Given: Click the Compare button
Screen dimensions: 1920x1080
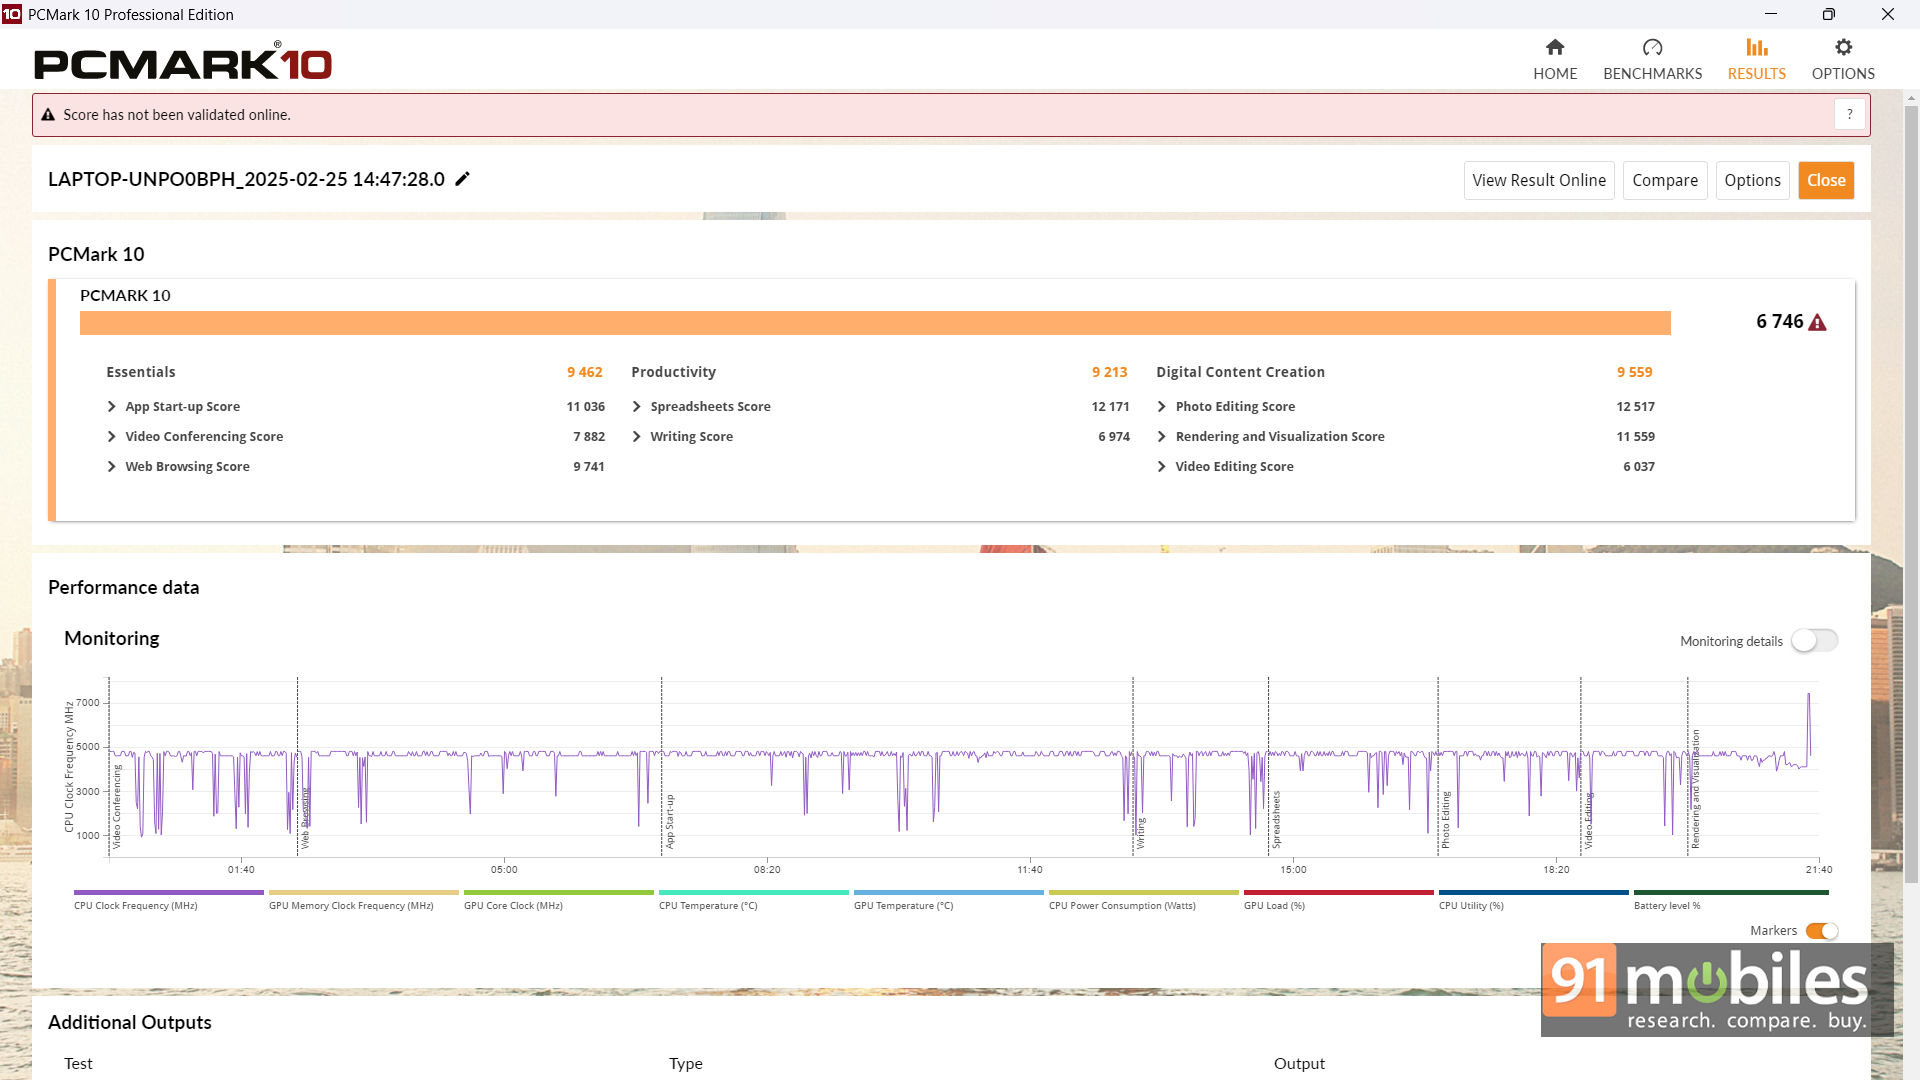Looking at the screenshot, I should pos(1665,180).
